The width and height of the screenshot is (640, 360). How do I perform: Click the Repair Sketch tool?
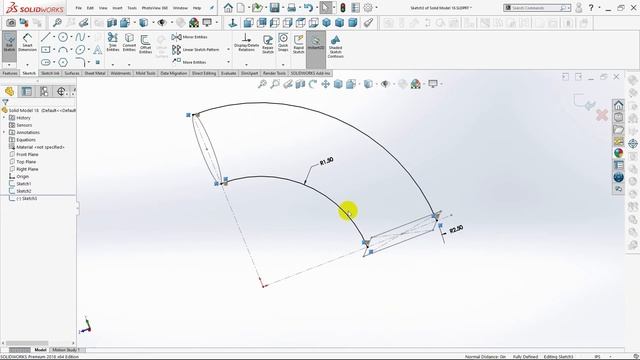coord(268,44)
